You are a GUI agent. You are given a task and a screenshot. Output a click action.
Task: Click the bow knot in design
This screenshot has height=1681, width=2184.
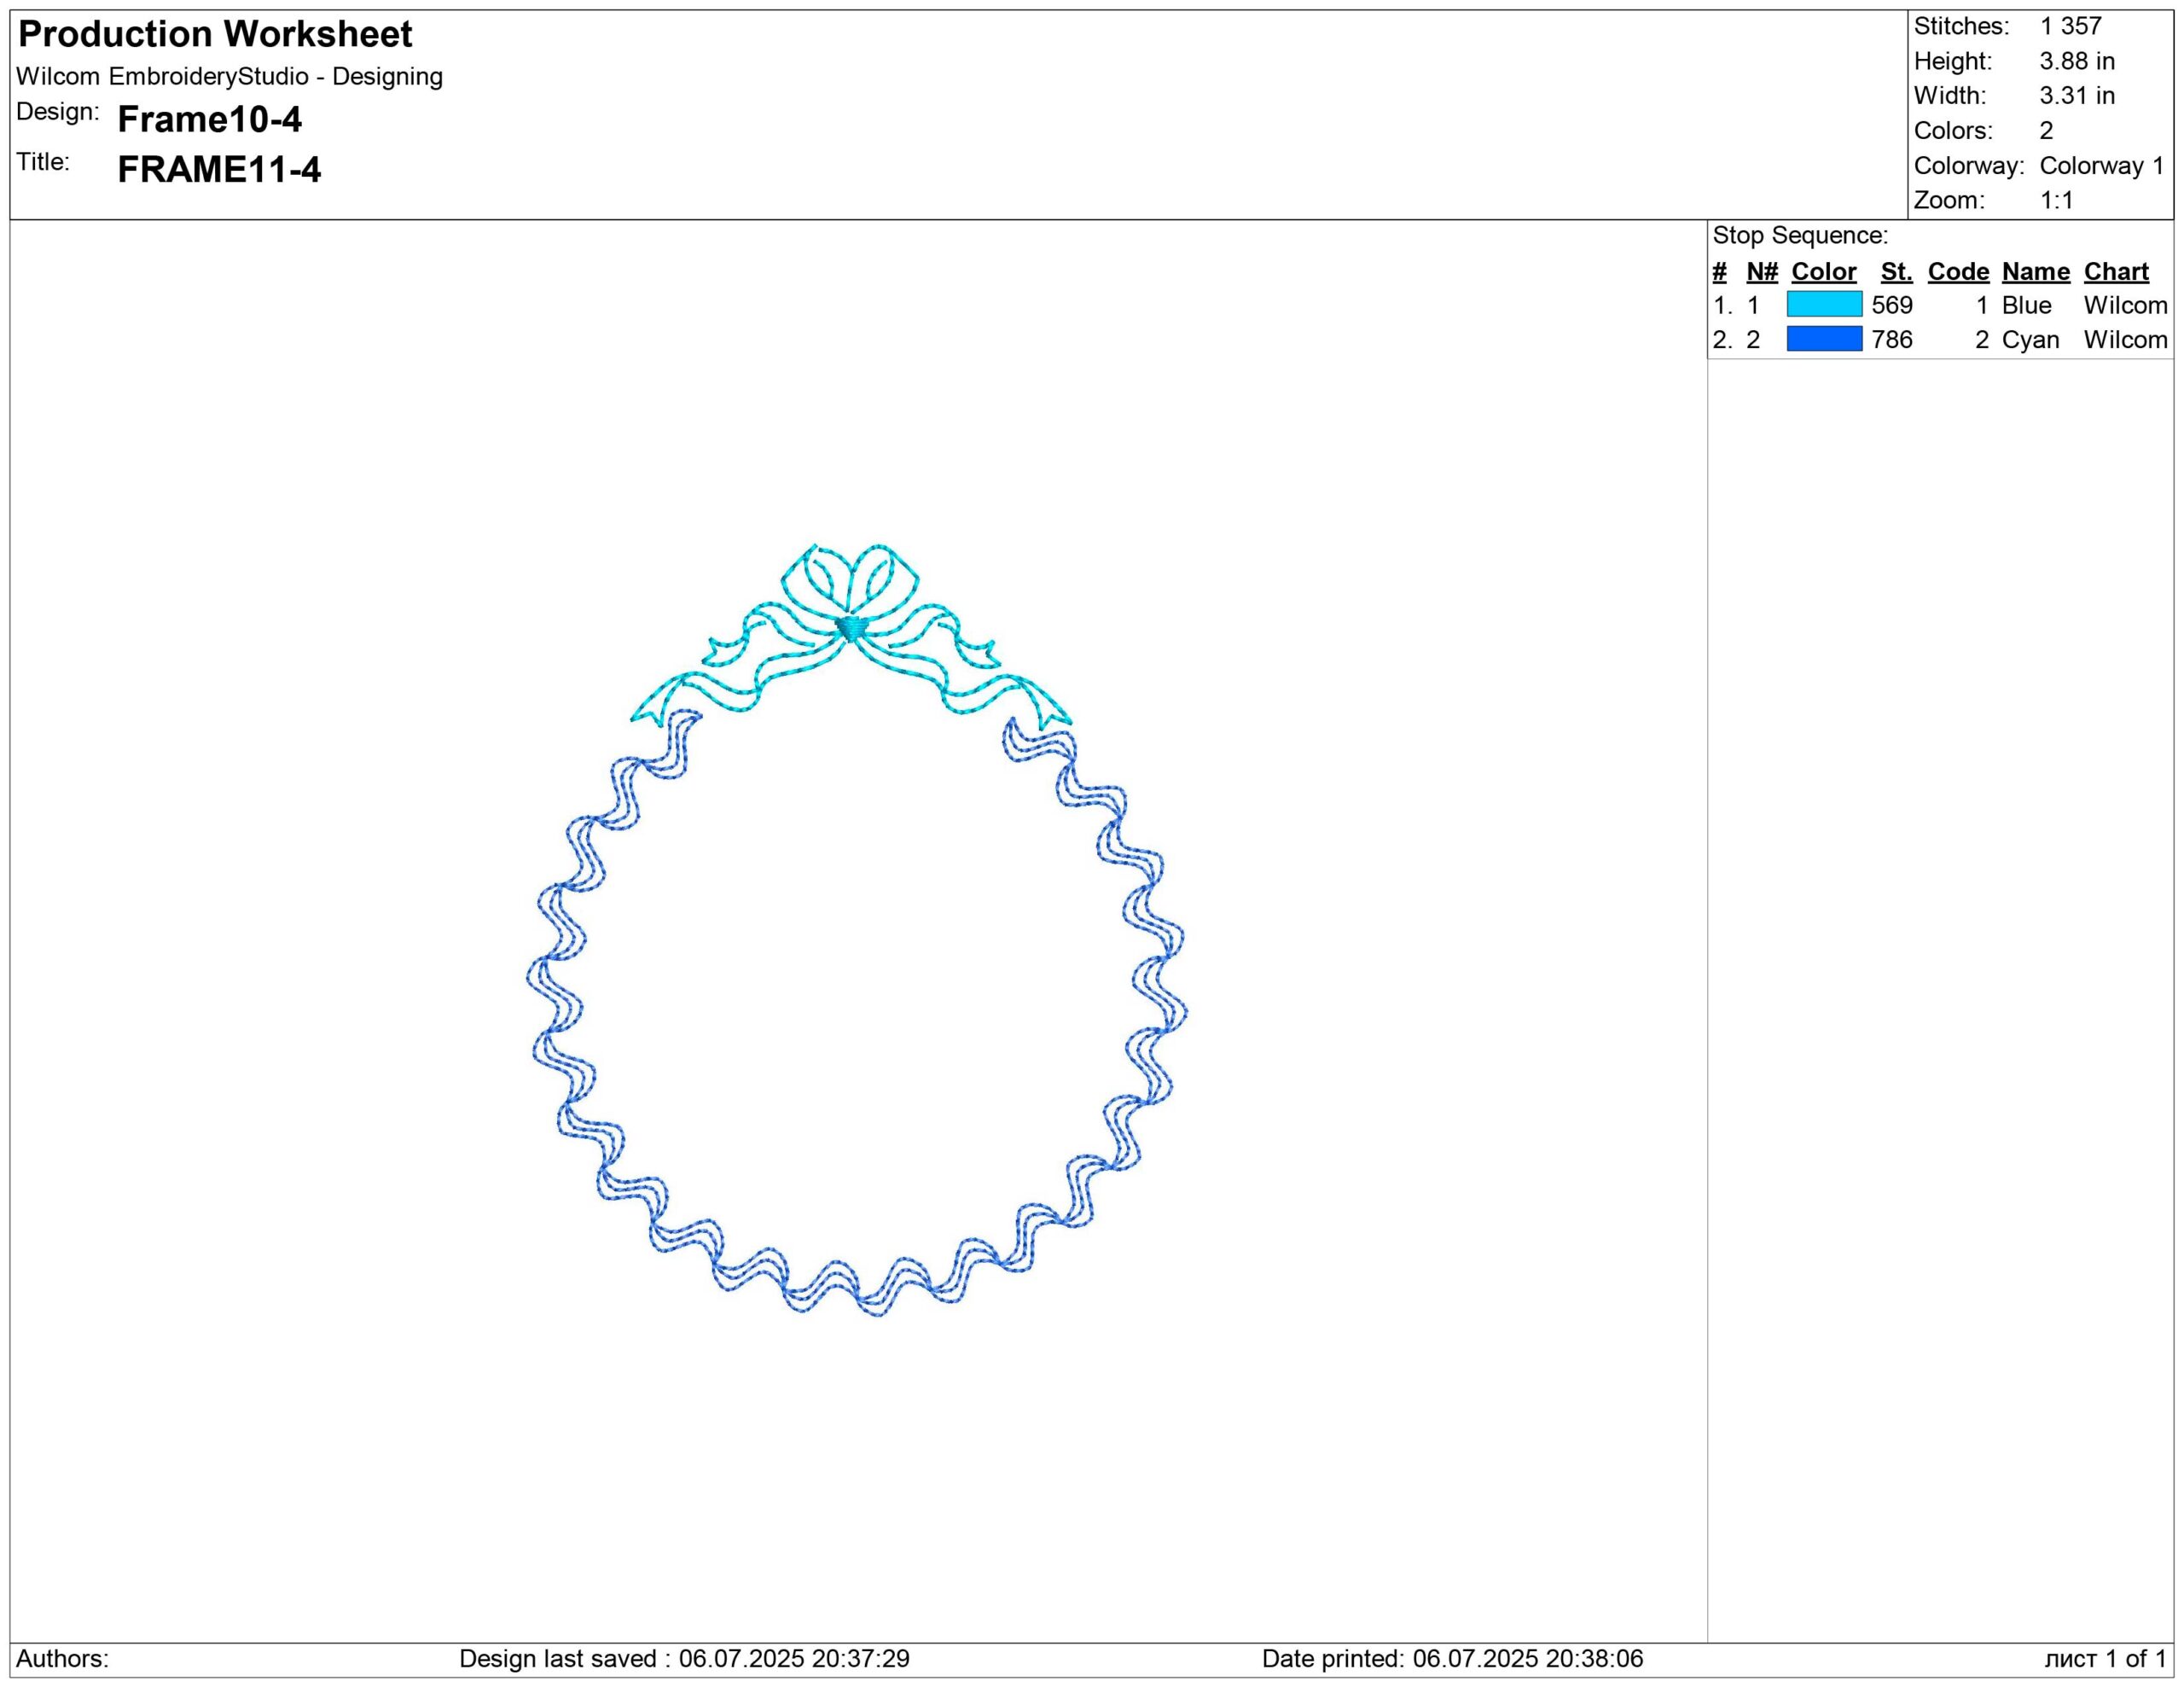(851, 628)
